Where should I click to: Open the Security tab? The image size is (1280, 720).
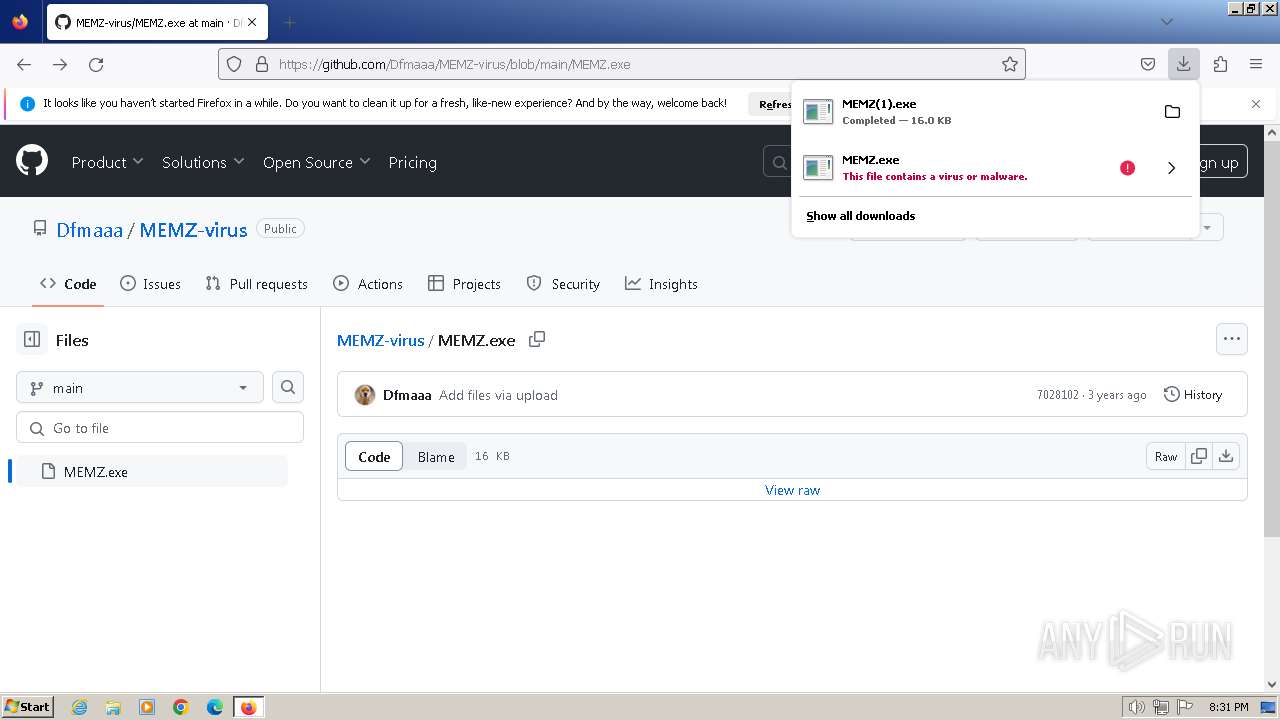tap(563, 284)
